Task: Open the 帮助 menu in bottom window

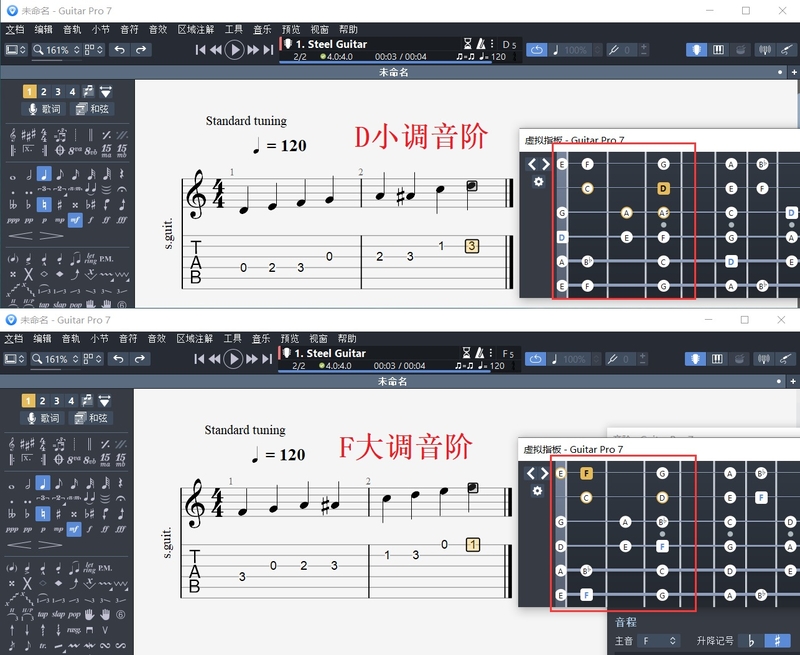Action: click(x=348, y=338)
